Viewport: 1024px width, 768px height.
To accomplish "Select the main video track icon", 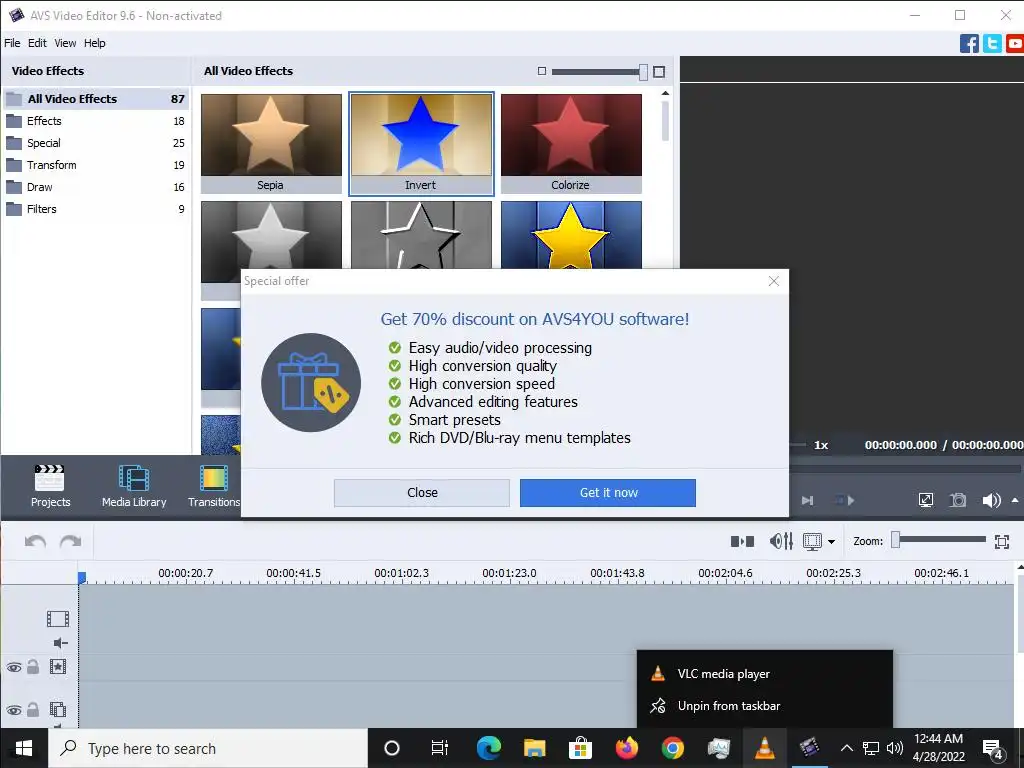I will coord(57,618).
